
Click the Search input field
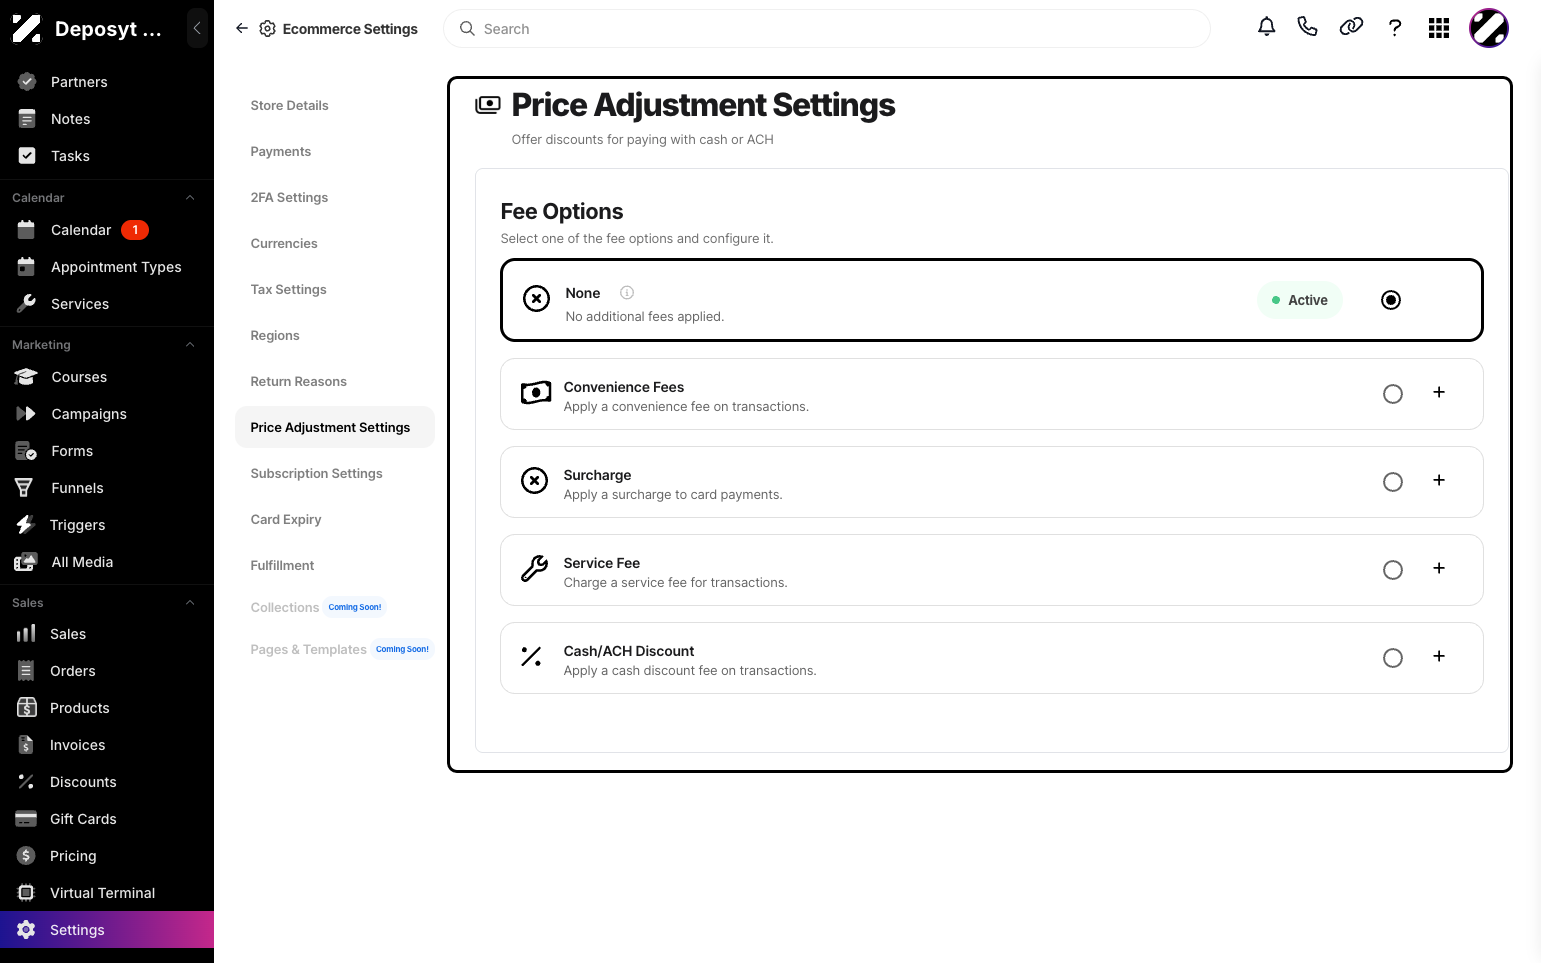click(x=827, y=29)
